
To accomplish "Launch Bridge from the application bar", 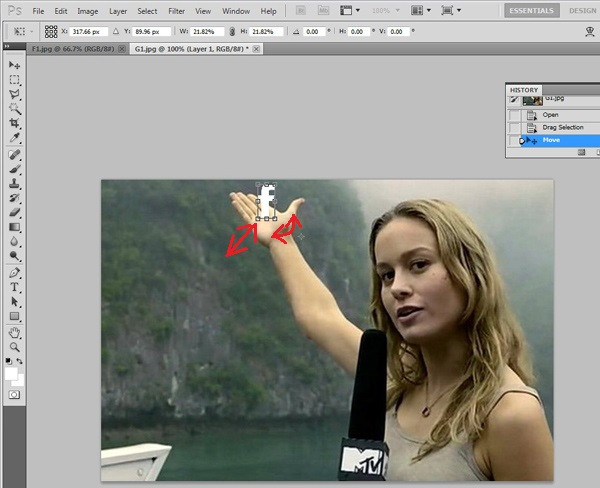I will (301, 11).
